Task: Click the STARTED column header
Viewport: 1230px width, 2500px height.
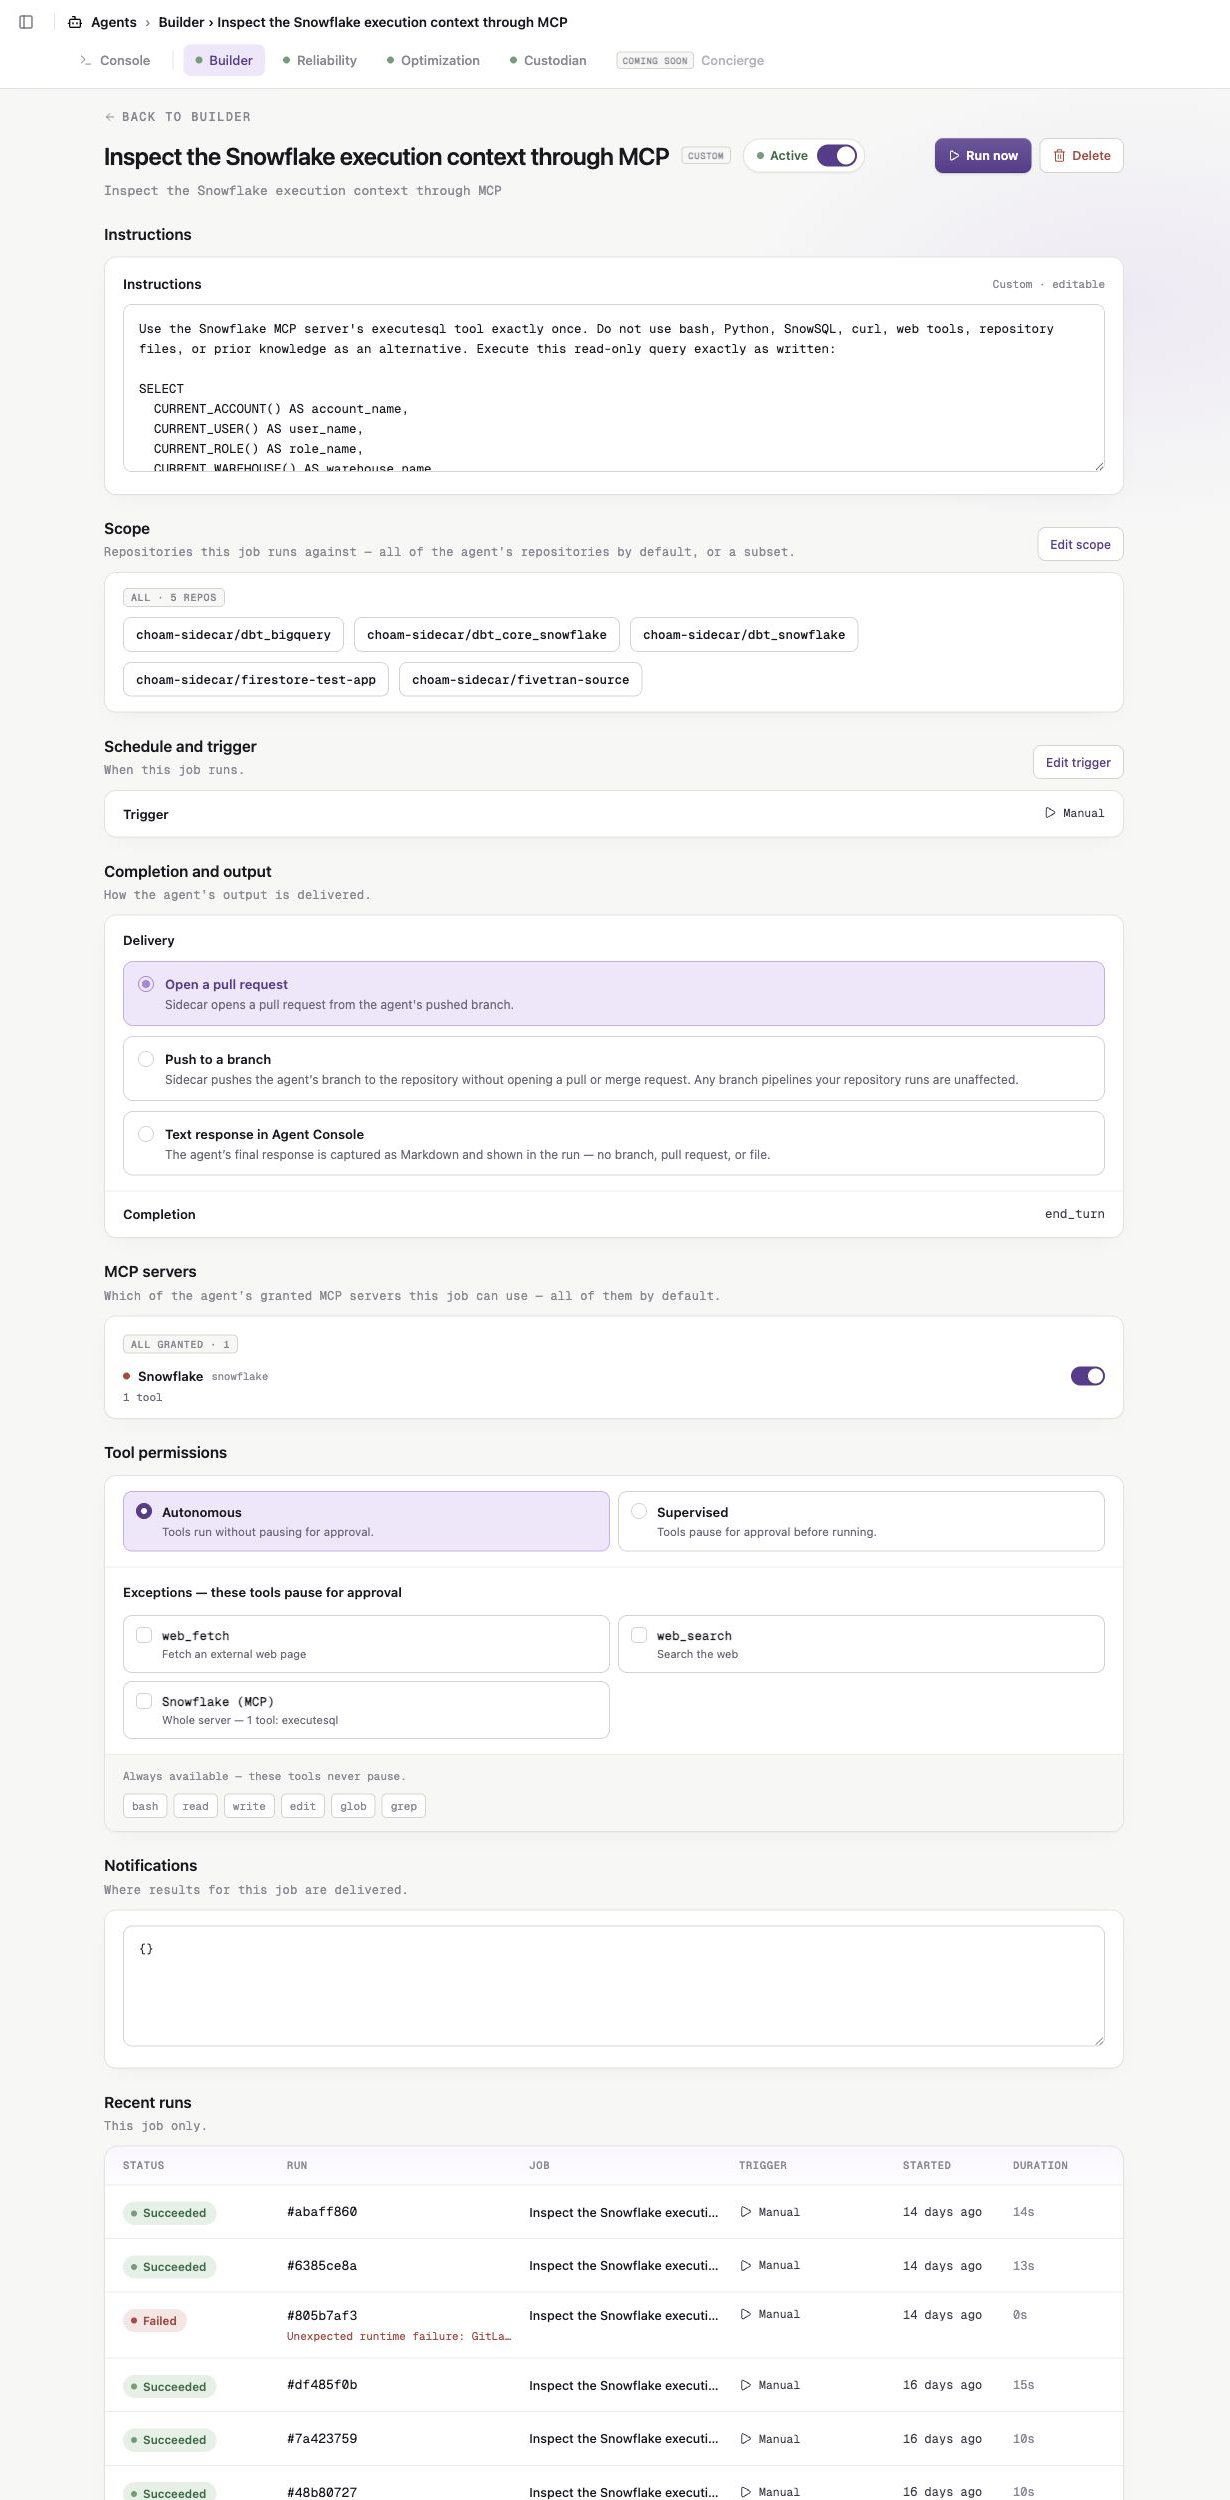Action: pyautogui.click(x=927, y=2165)
